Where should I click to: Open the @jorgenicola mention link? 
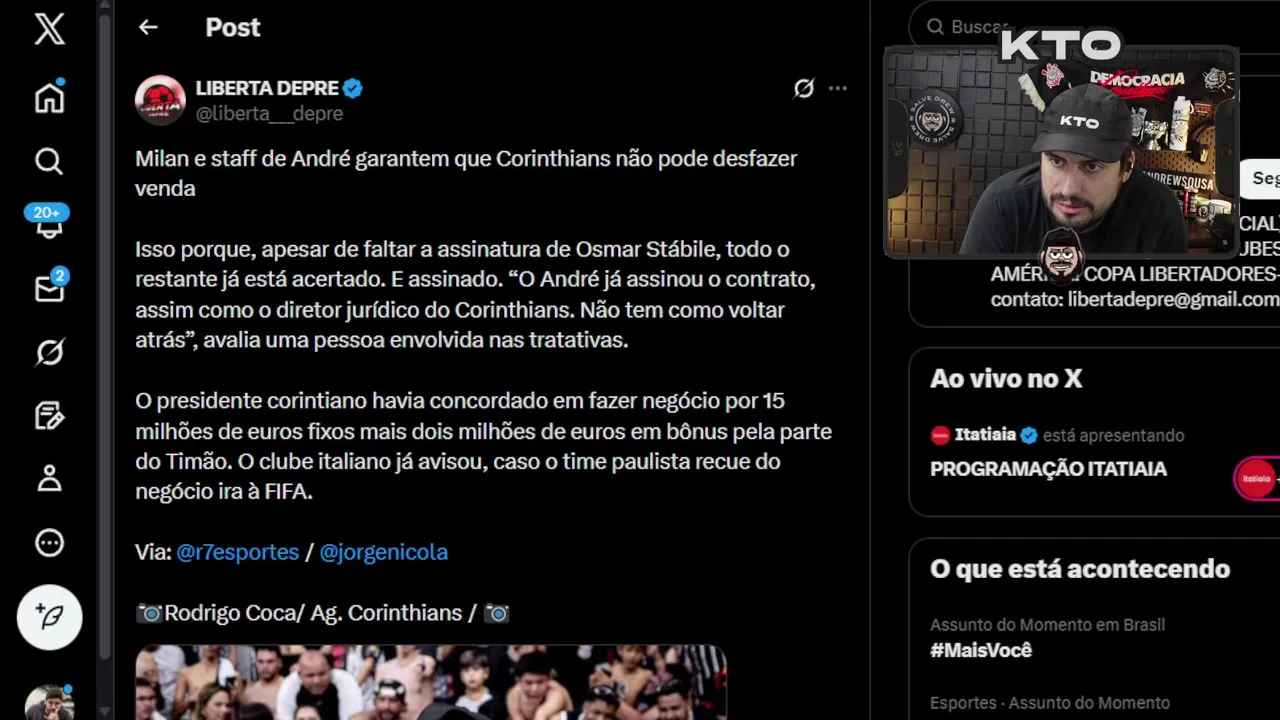(383, 552)
